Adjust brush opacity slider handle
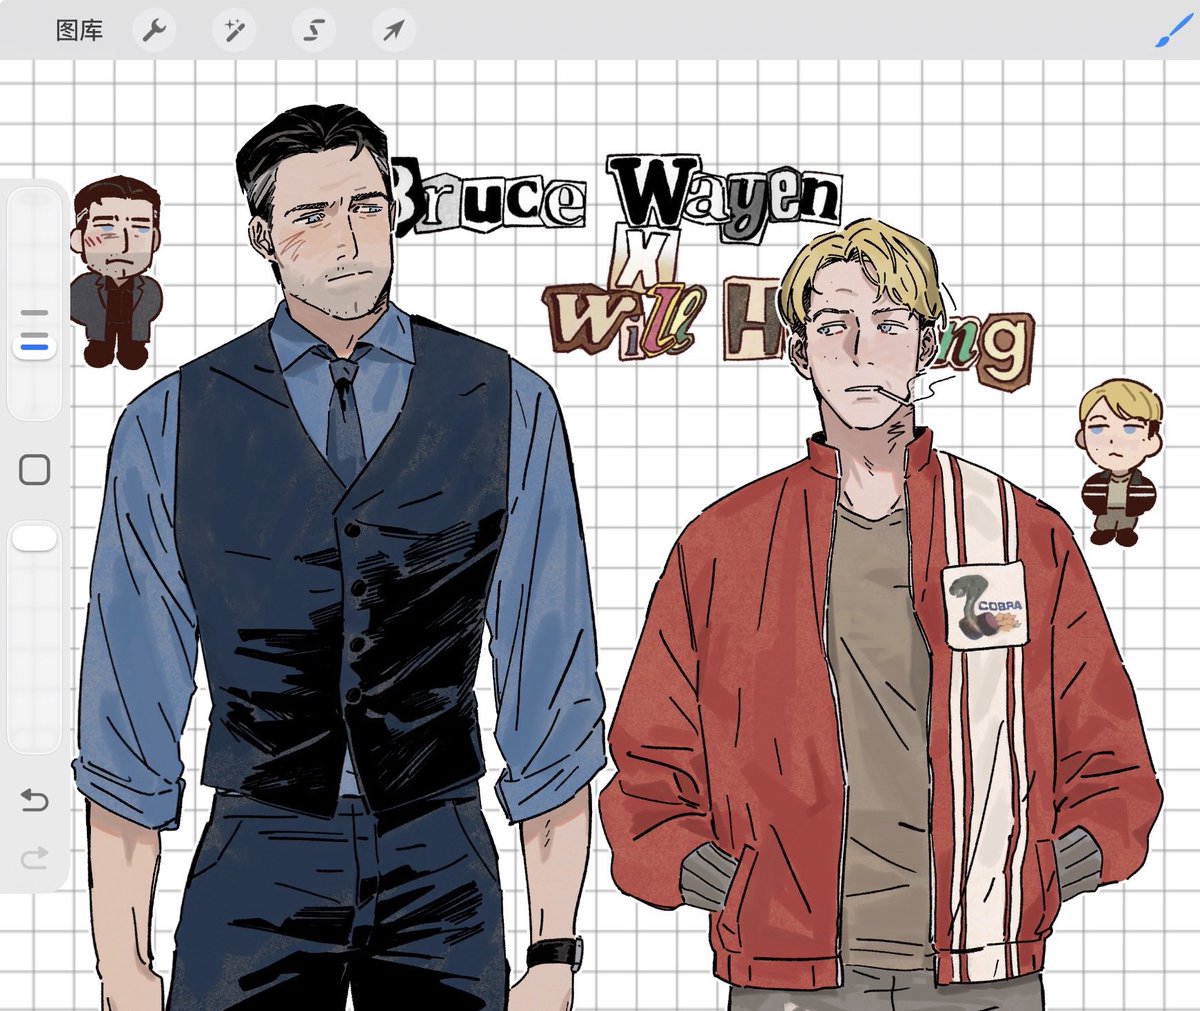Screen dimensions: 1200x1011 coord(35,539)
